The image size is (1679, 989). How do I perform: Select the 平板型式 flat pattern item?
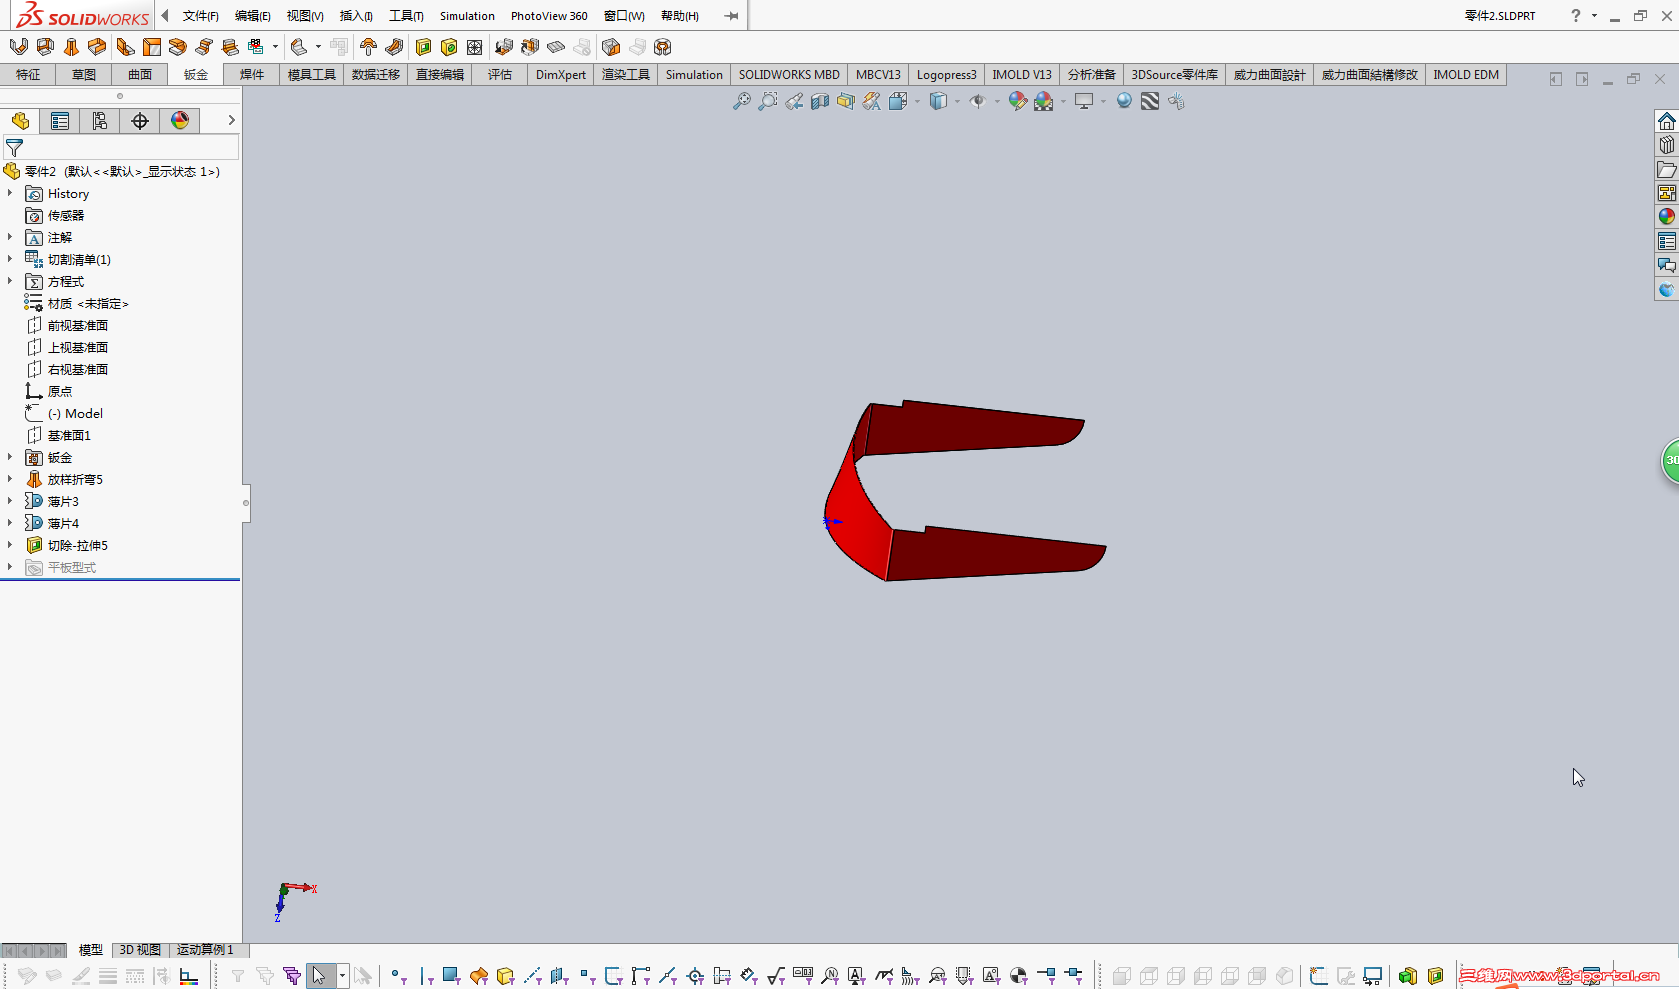pos(72,567)
